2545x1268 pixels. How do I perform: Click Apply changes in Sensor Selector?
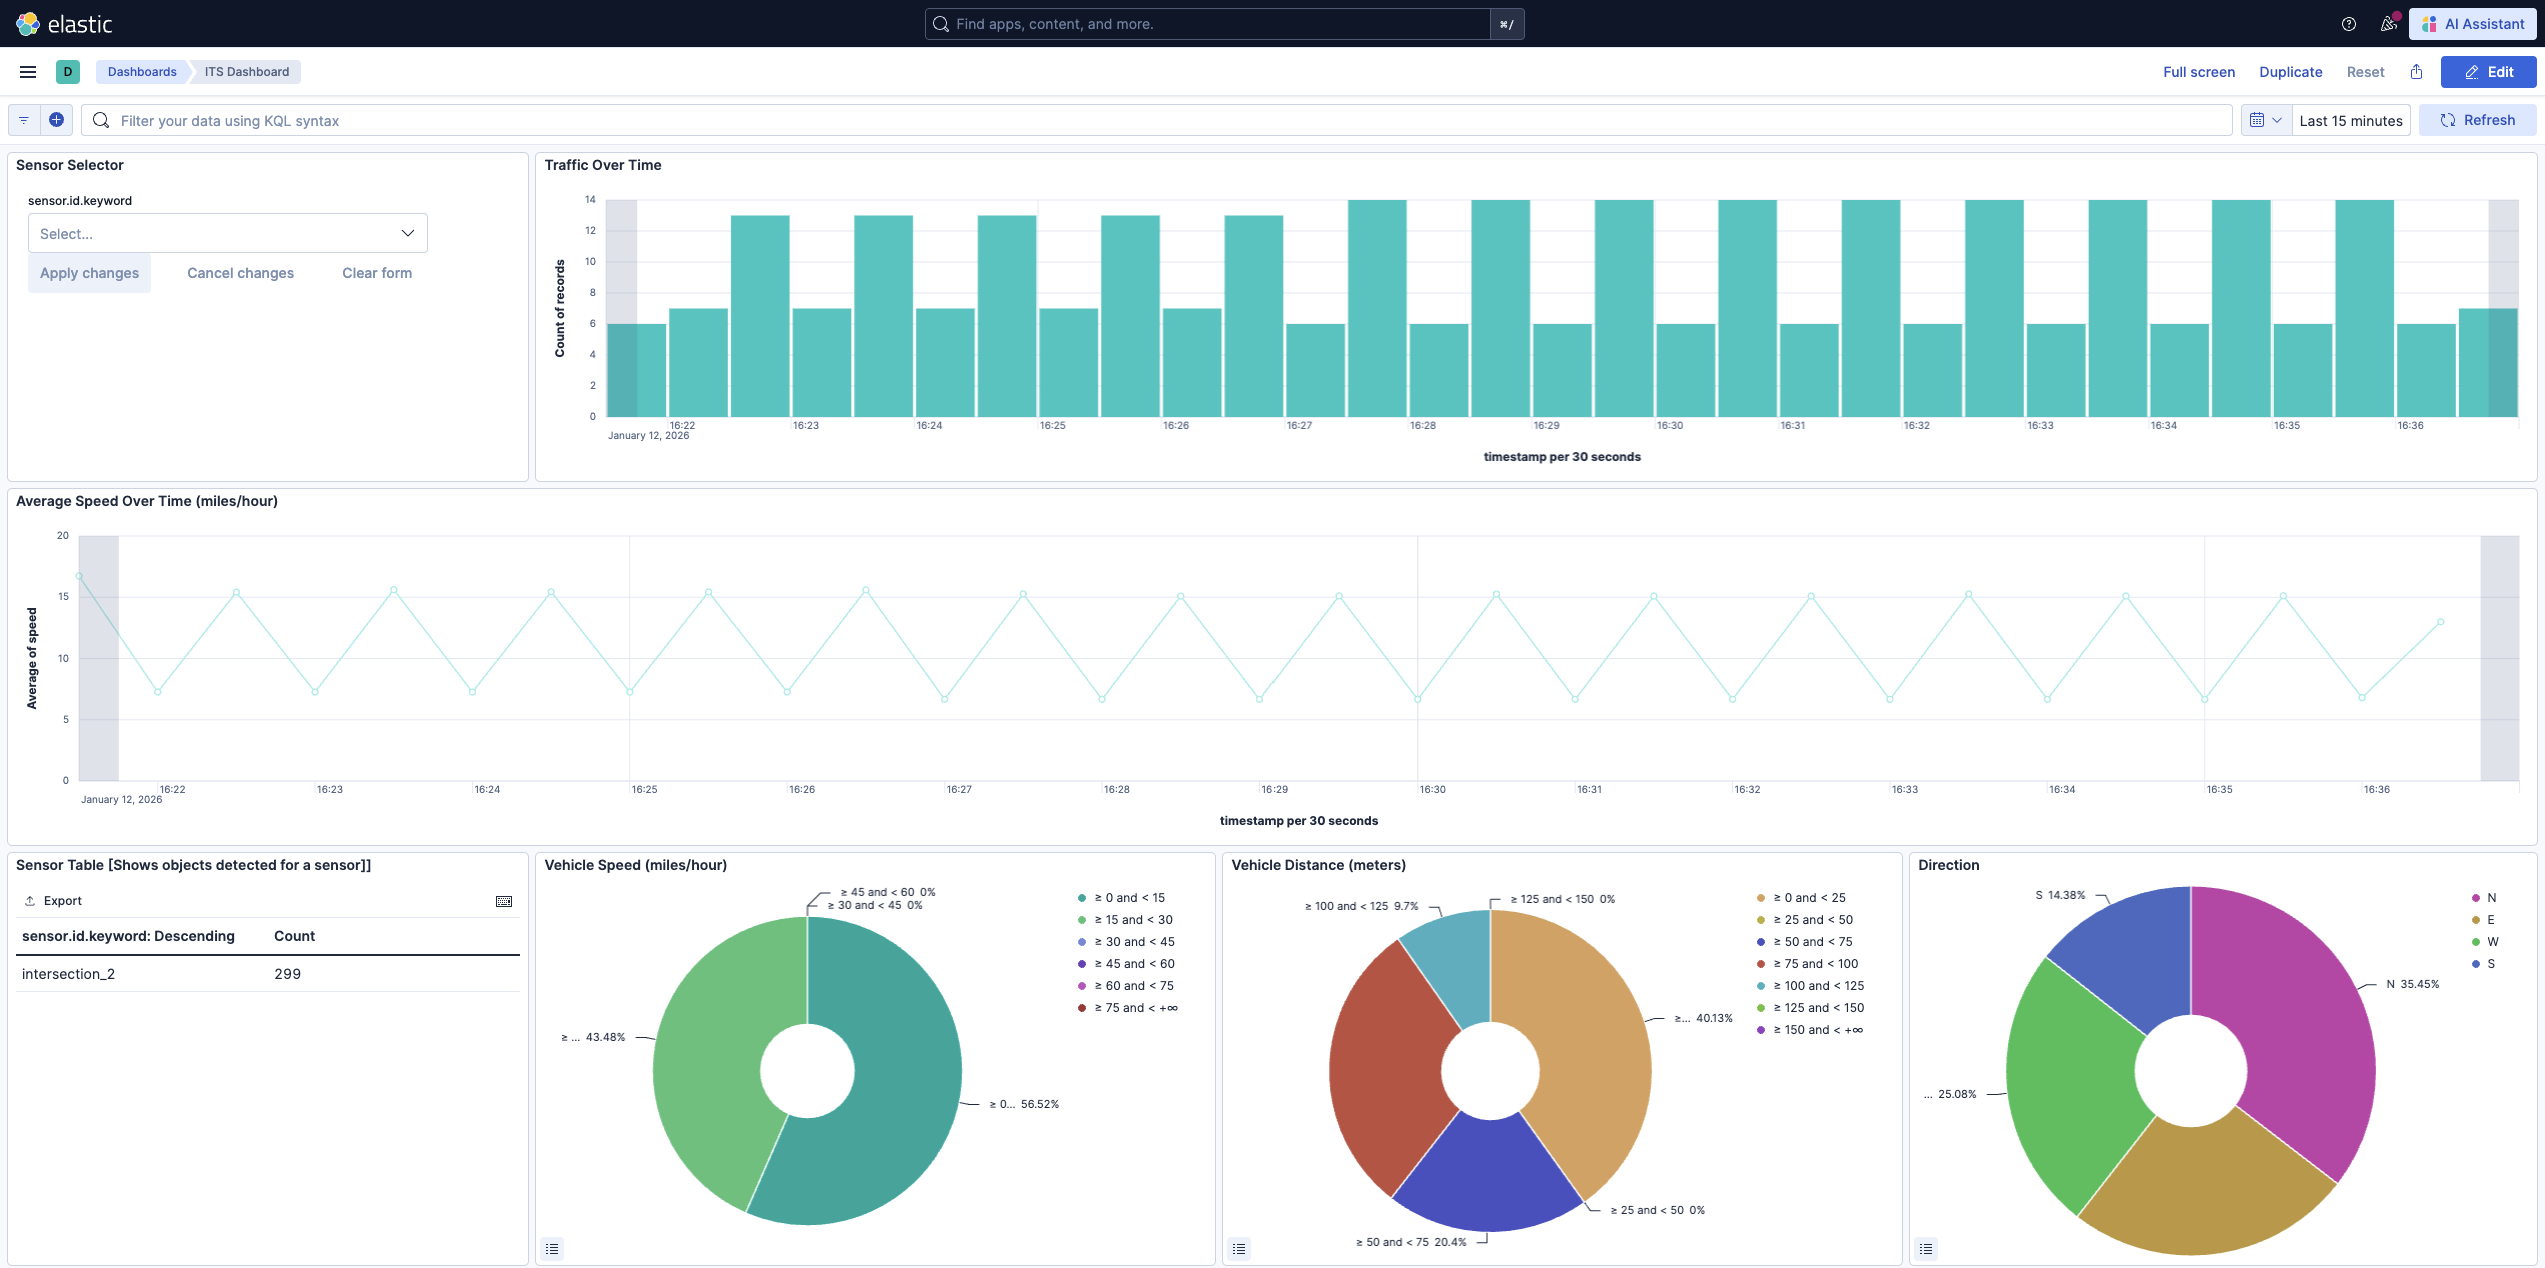pyautogui.click(x=89, y=272)
